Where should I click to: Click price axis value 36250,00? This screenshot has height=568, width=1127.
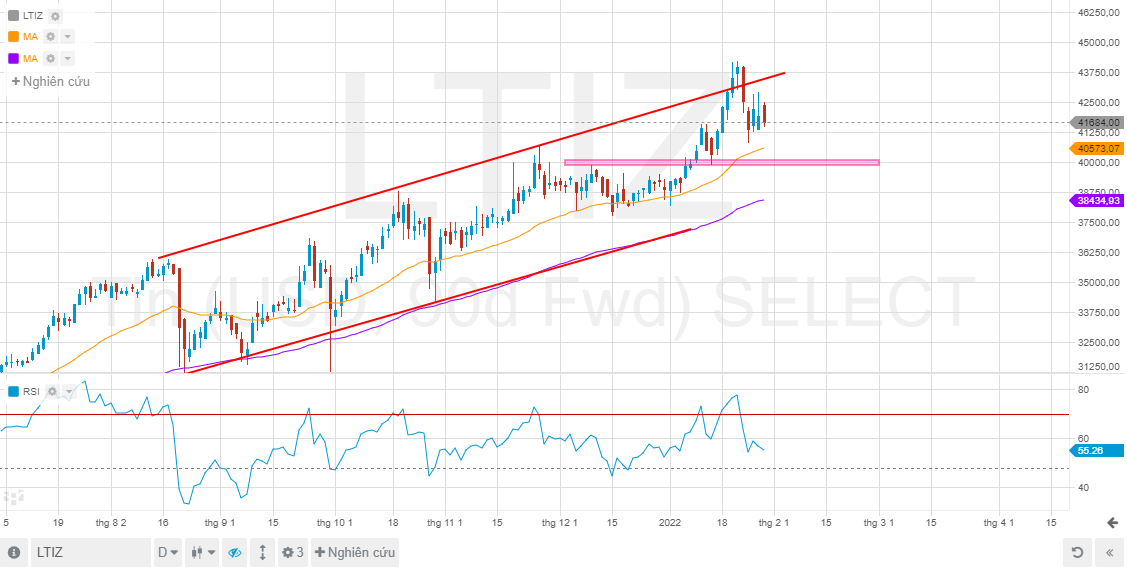(1100, 253)
